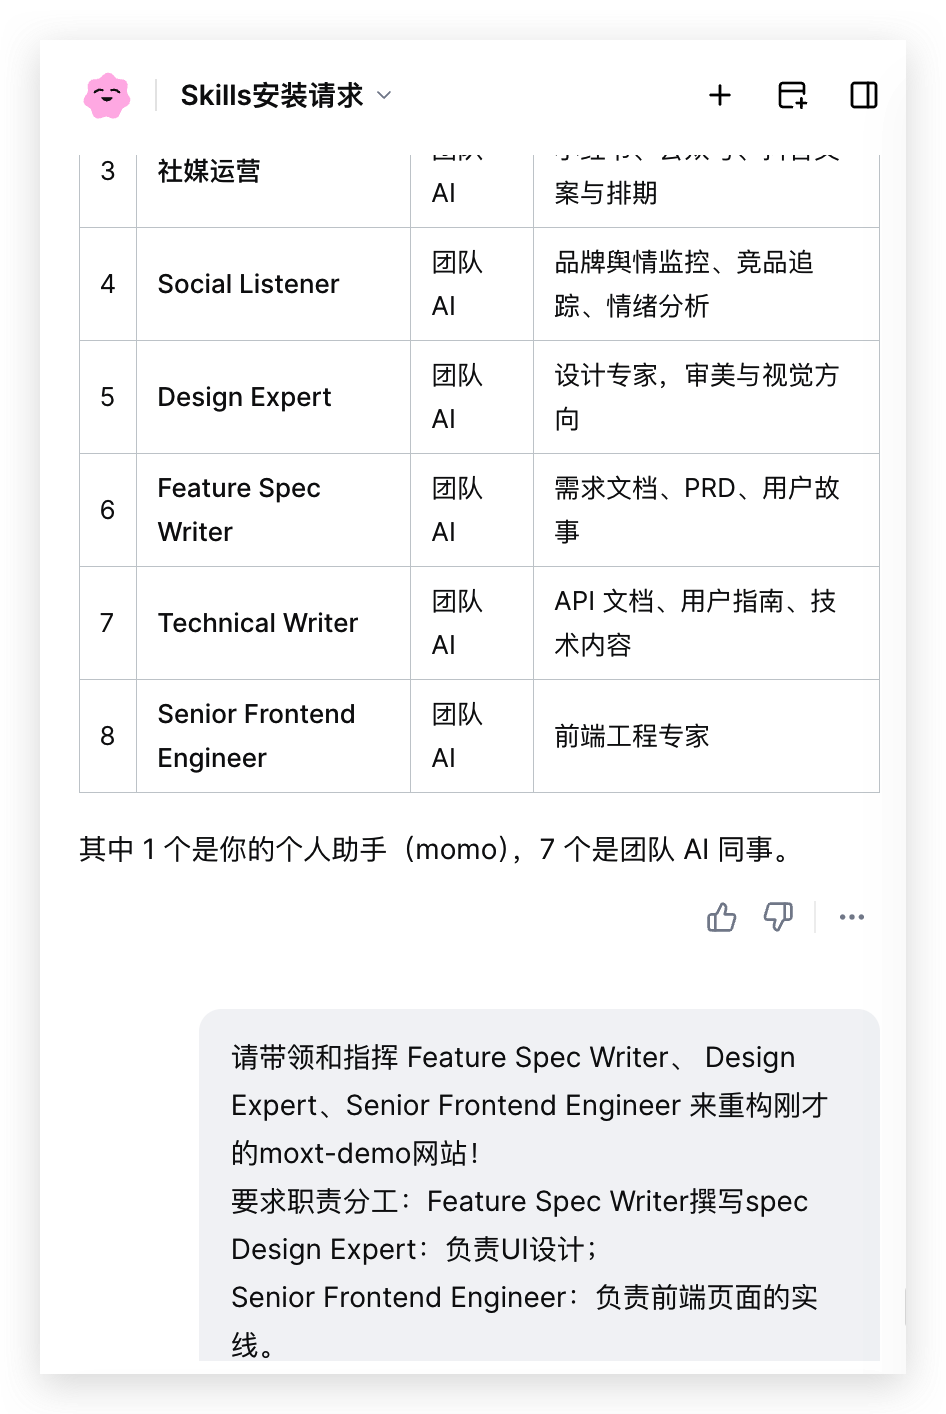The width and height of the screenshot is (946, 1414).
Task: Click the pink momo avatar logo
Action: pyautogui.click(x=107, y=96)
